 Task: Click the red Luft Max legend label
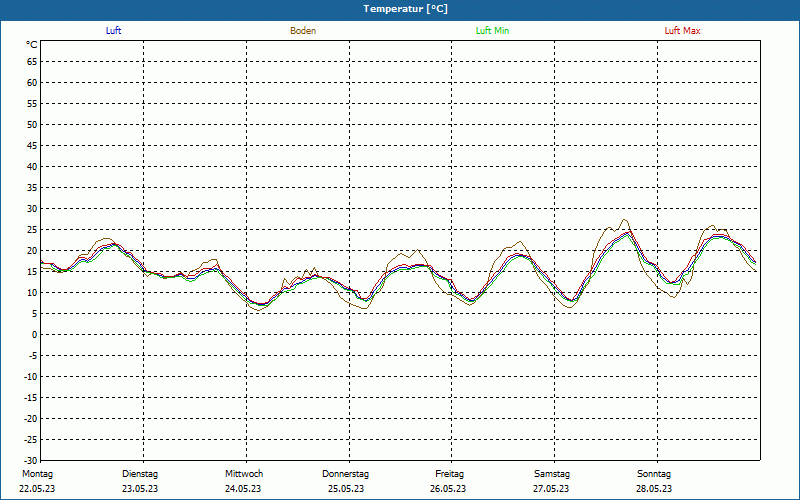pyautogui.click(x=682, y=31)
